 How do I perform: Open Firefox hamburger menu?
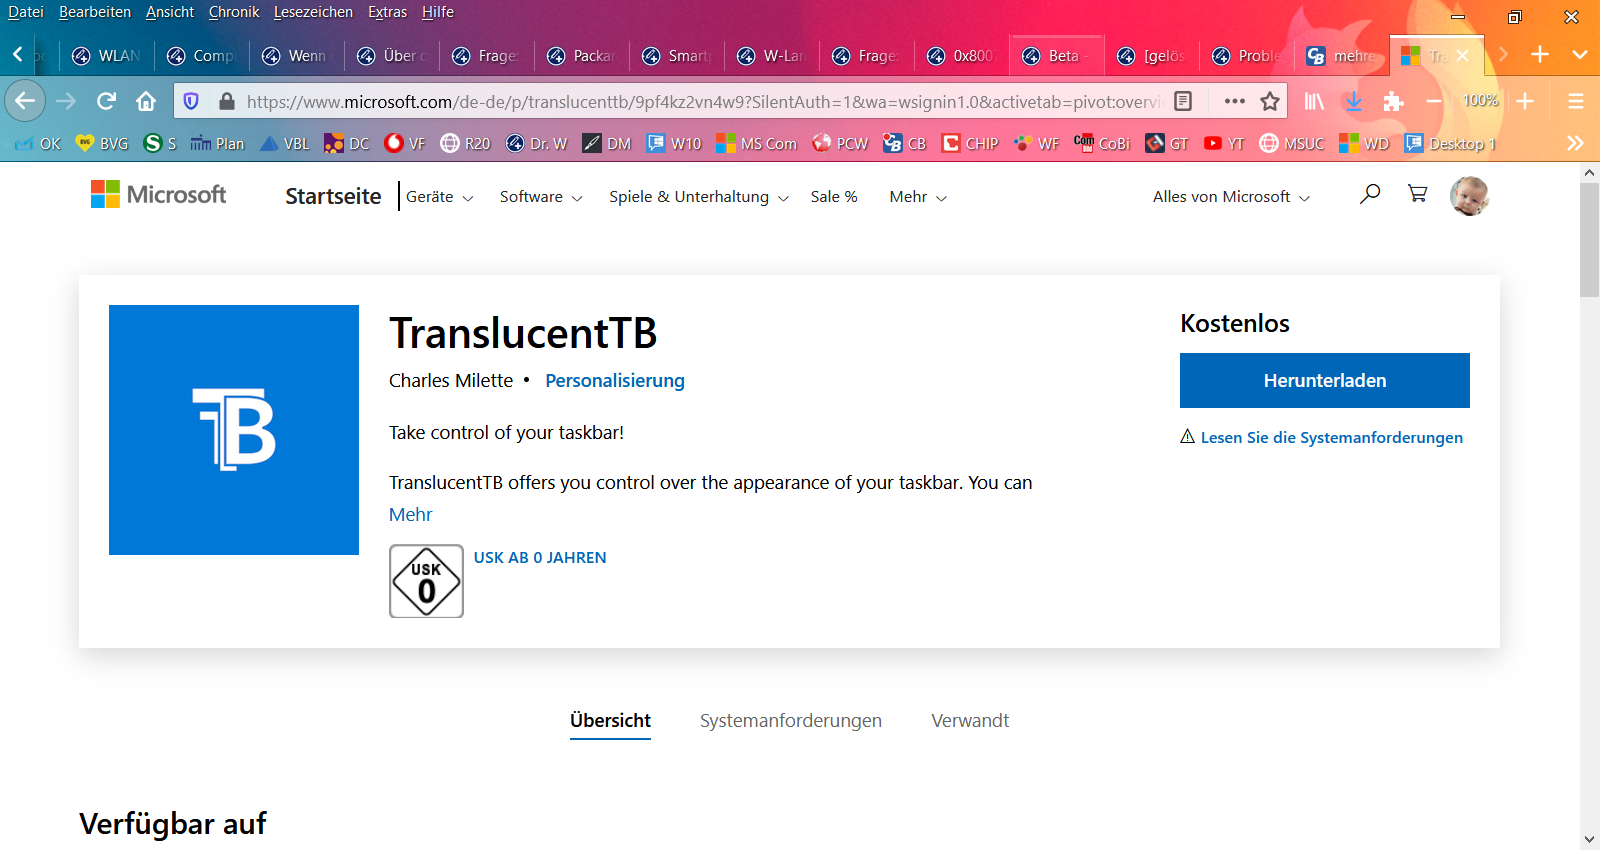point(1576,101)
